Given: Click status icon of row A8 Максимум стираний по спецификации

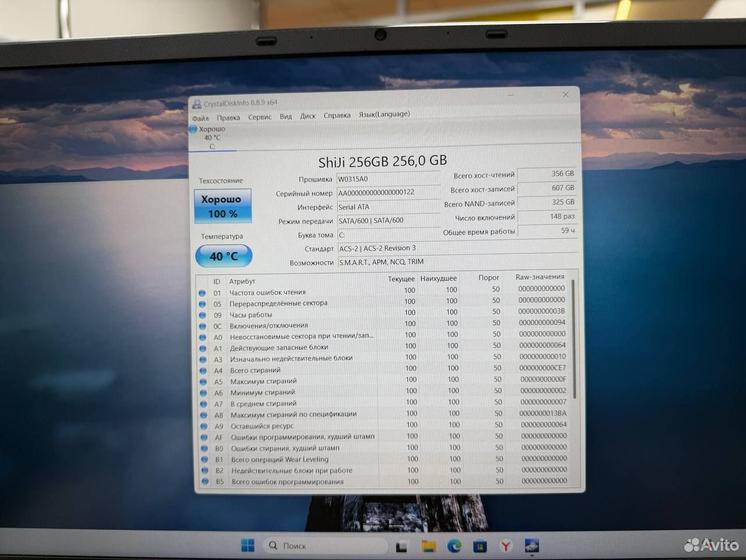Looking at the screenshot, I should coord(204,415).
